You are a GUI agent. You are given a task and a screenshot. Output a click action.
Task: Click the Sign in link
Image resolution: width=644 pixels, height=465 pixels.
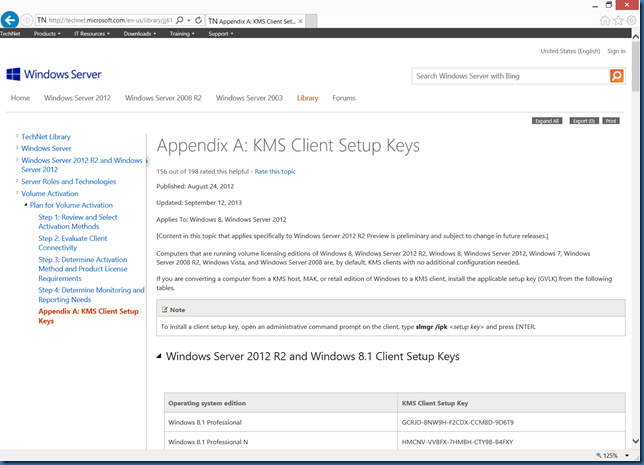point(616,51)
